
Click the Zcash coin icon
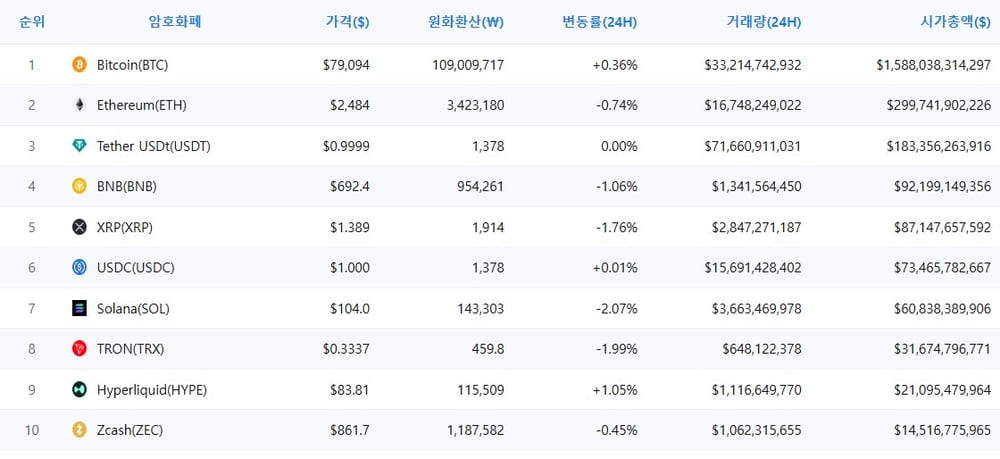tap(79, 430)
